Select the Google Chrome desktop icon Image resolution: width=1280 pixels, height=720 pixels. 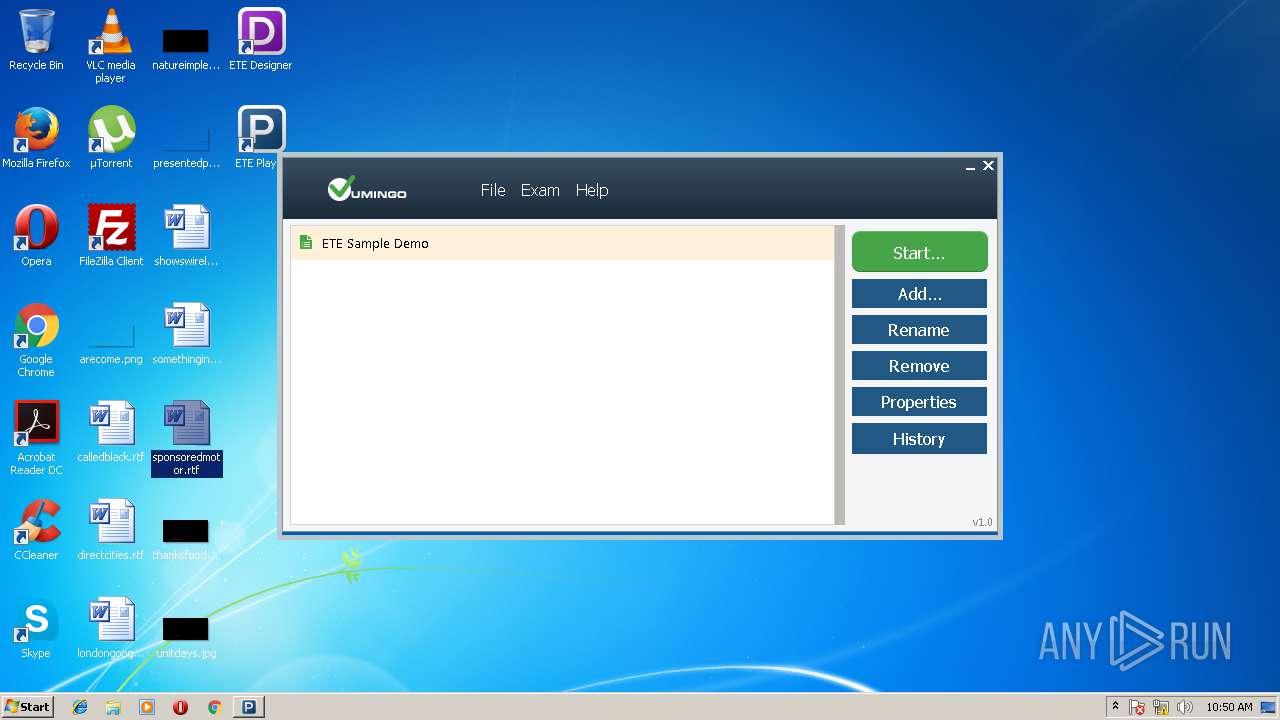tap(36, 340)
